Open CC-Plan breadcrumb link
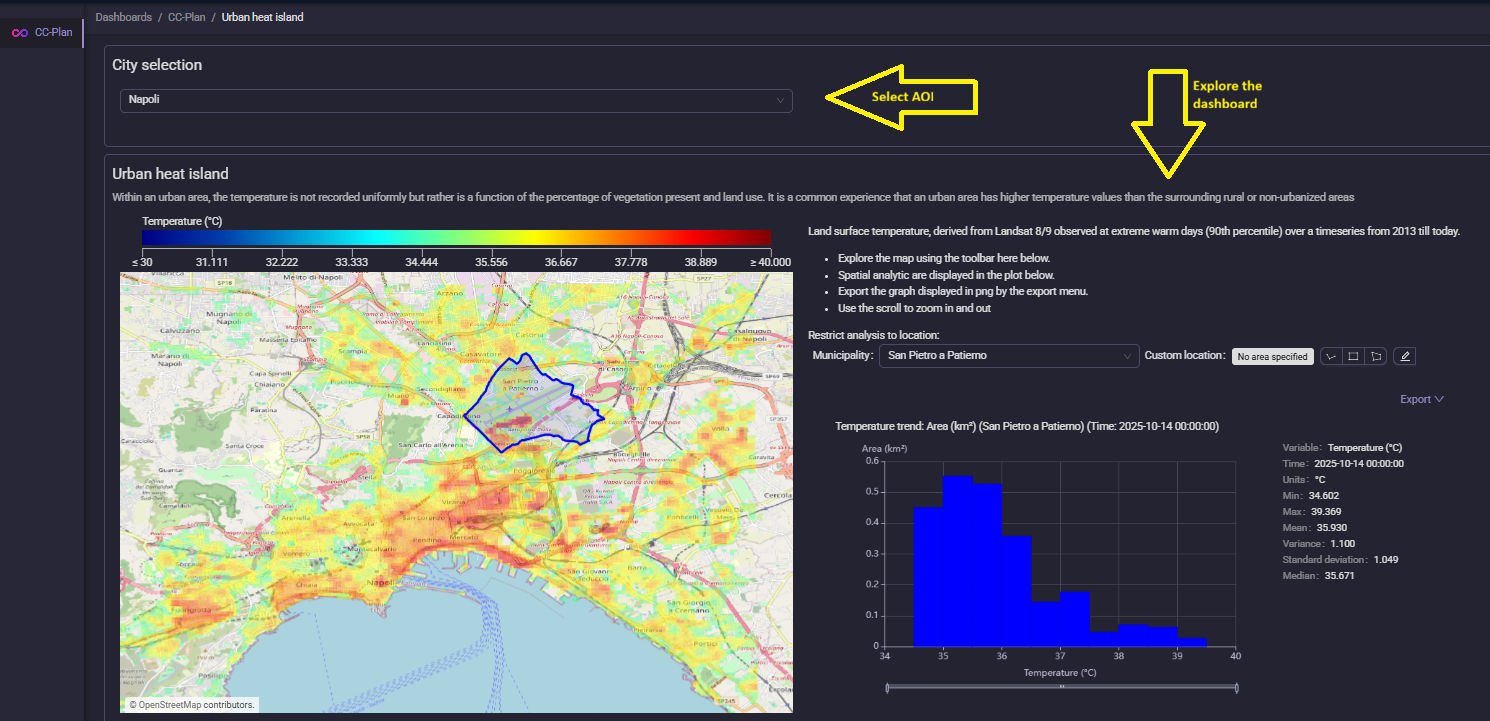This screenshot has width=1490, height=721. click(x=185, y=17)
